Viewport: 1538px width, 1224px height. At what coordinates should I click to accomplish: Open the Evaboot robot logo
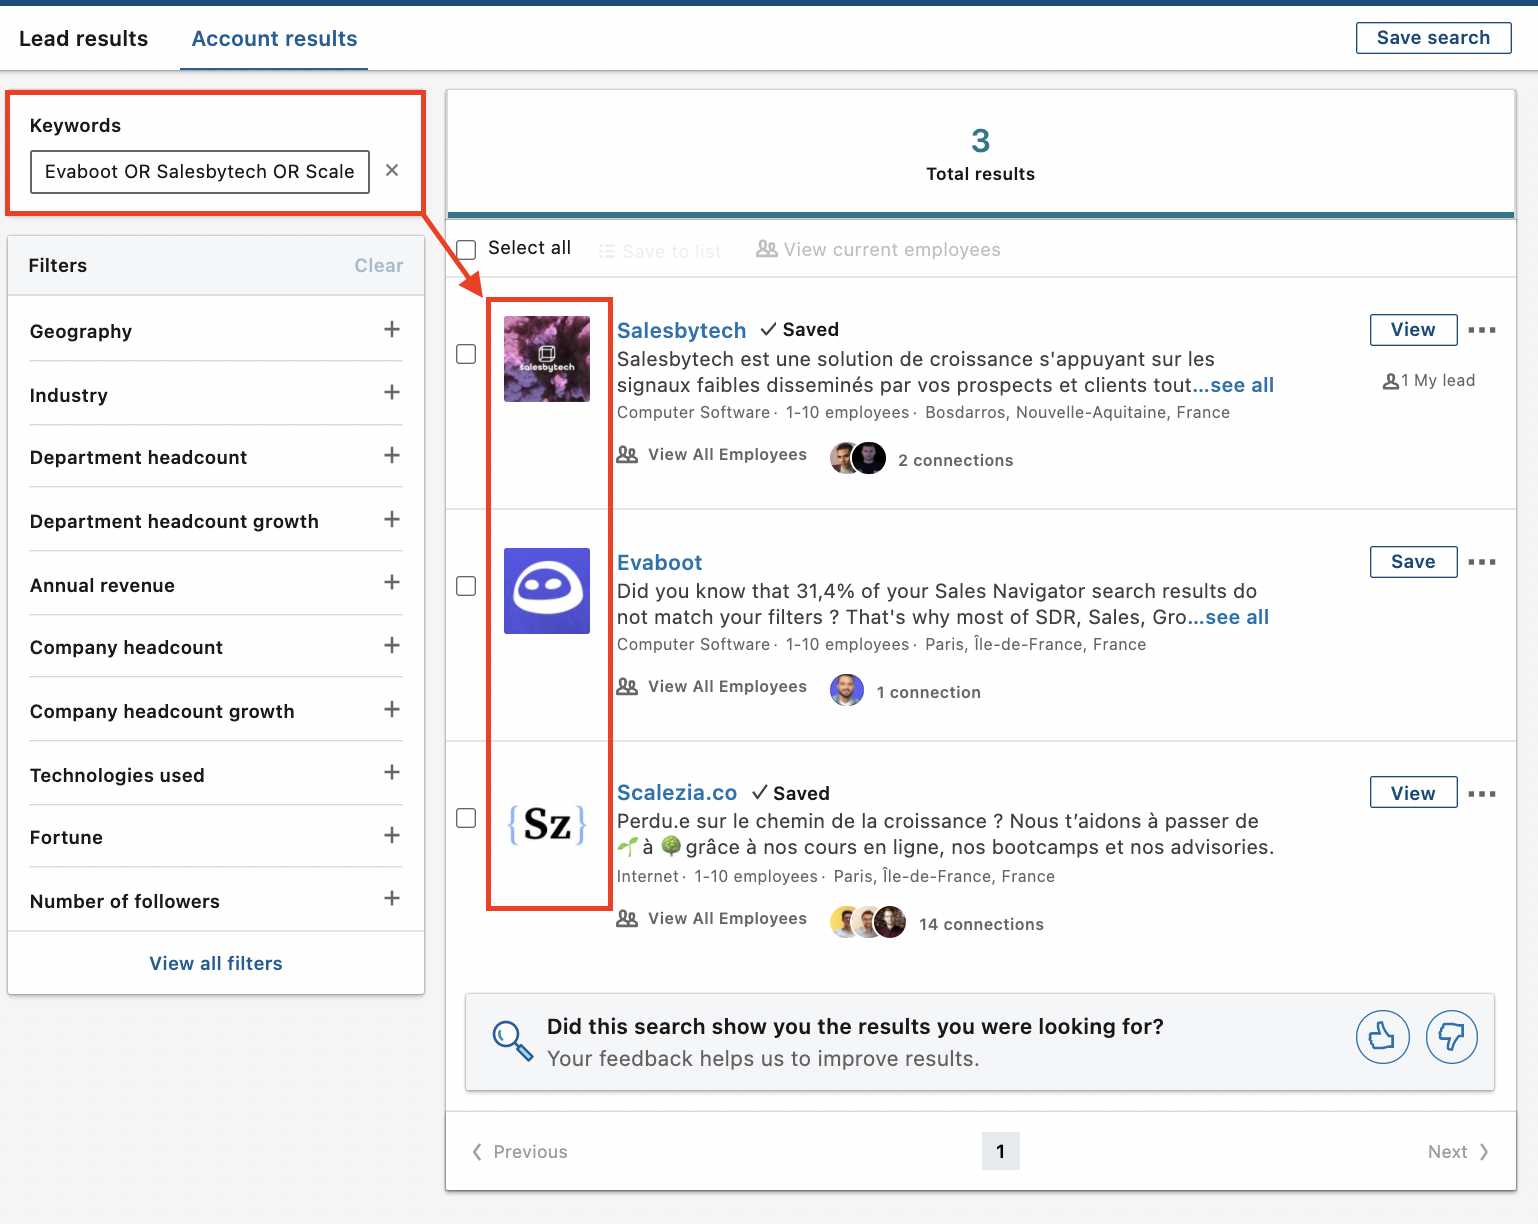[547, 591]
